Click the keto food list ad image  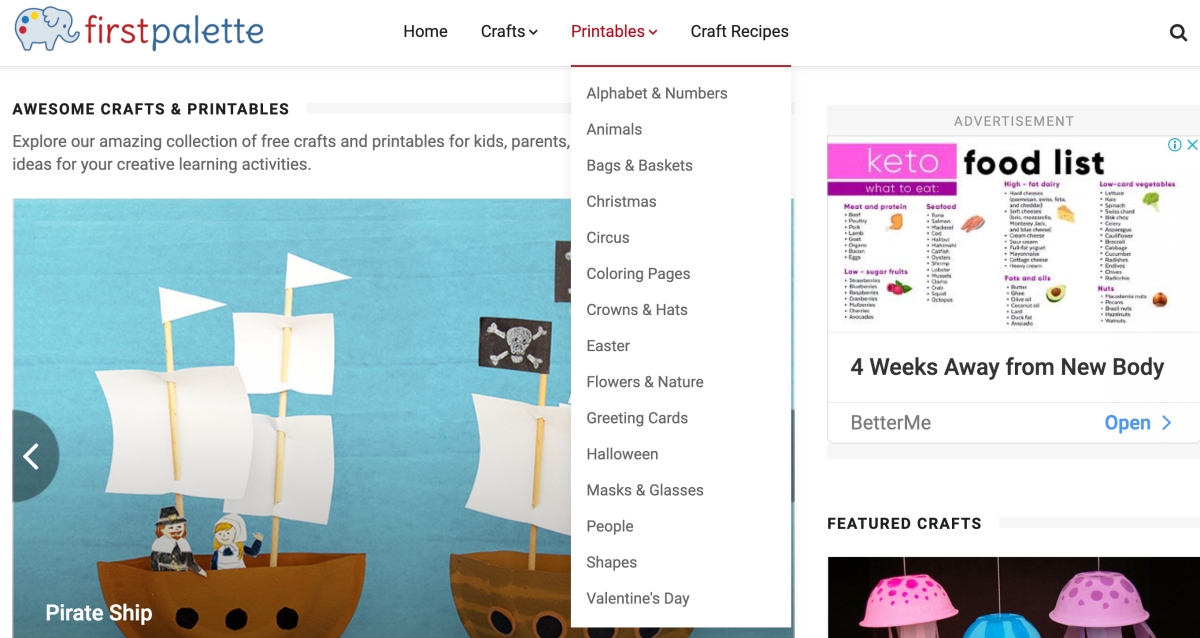[x=1013, y=235]
